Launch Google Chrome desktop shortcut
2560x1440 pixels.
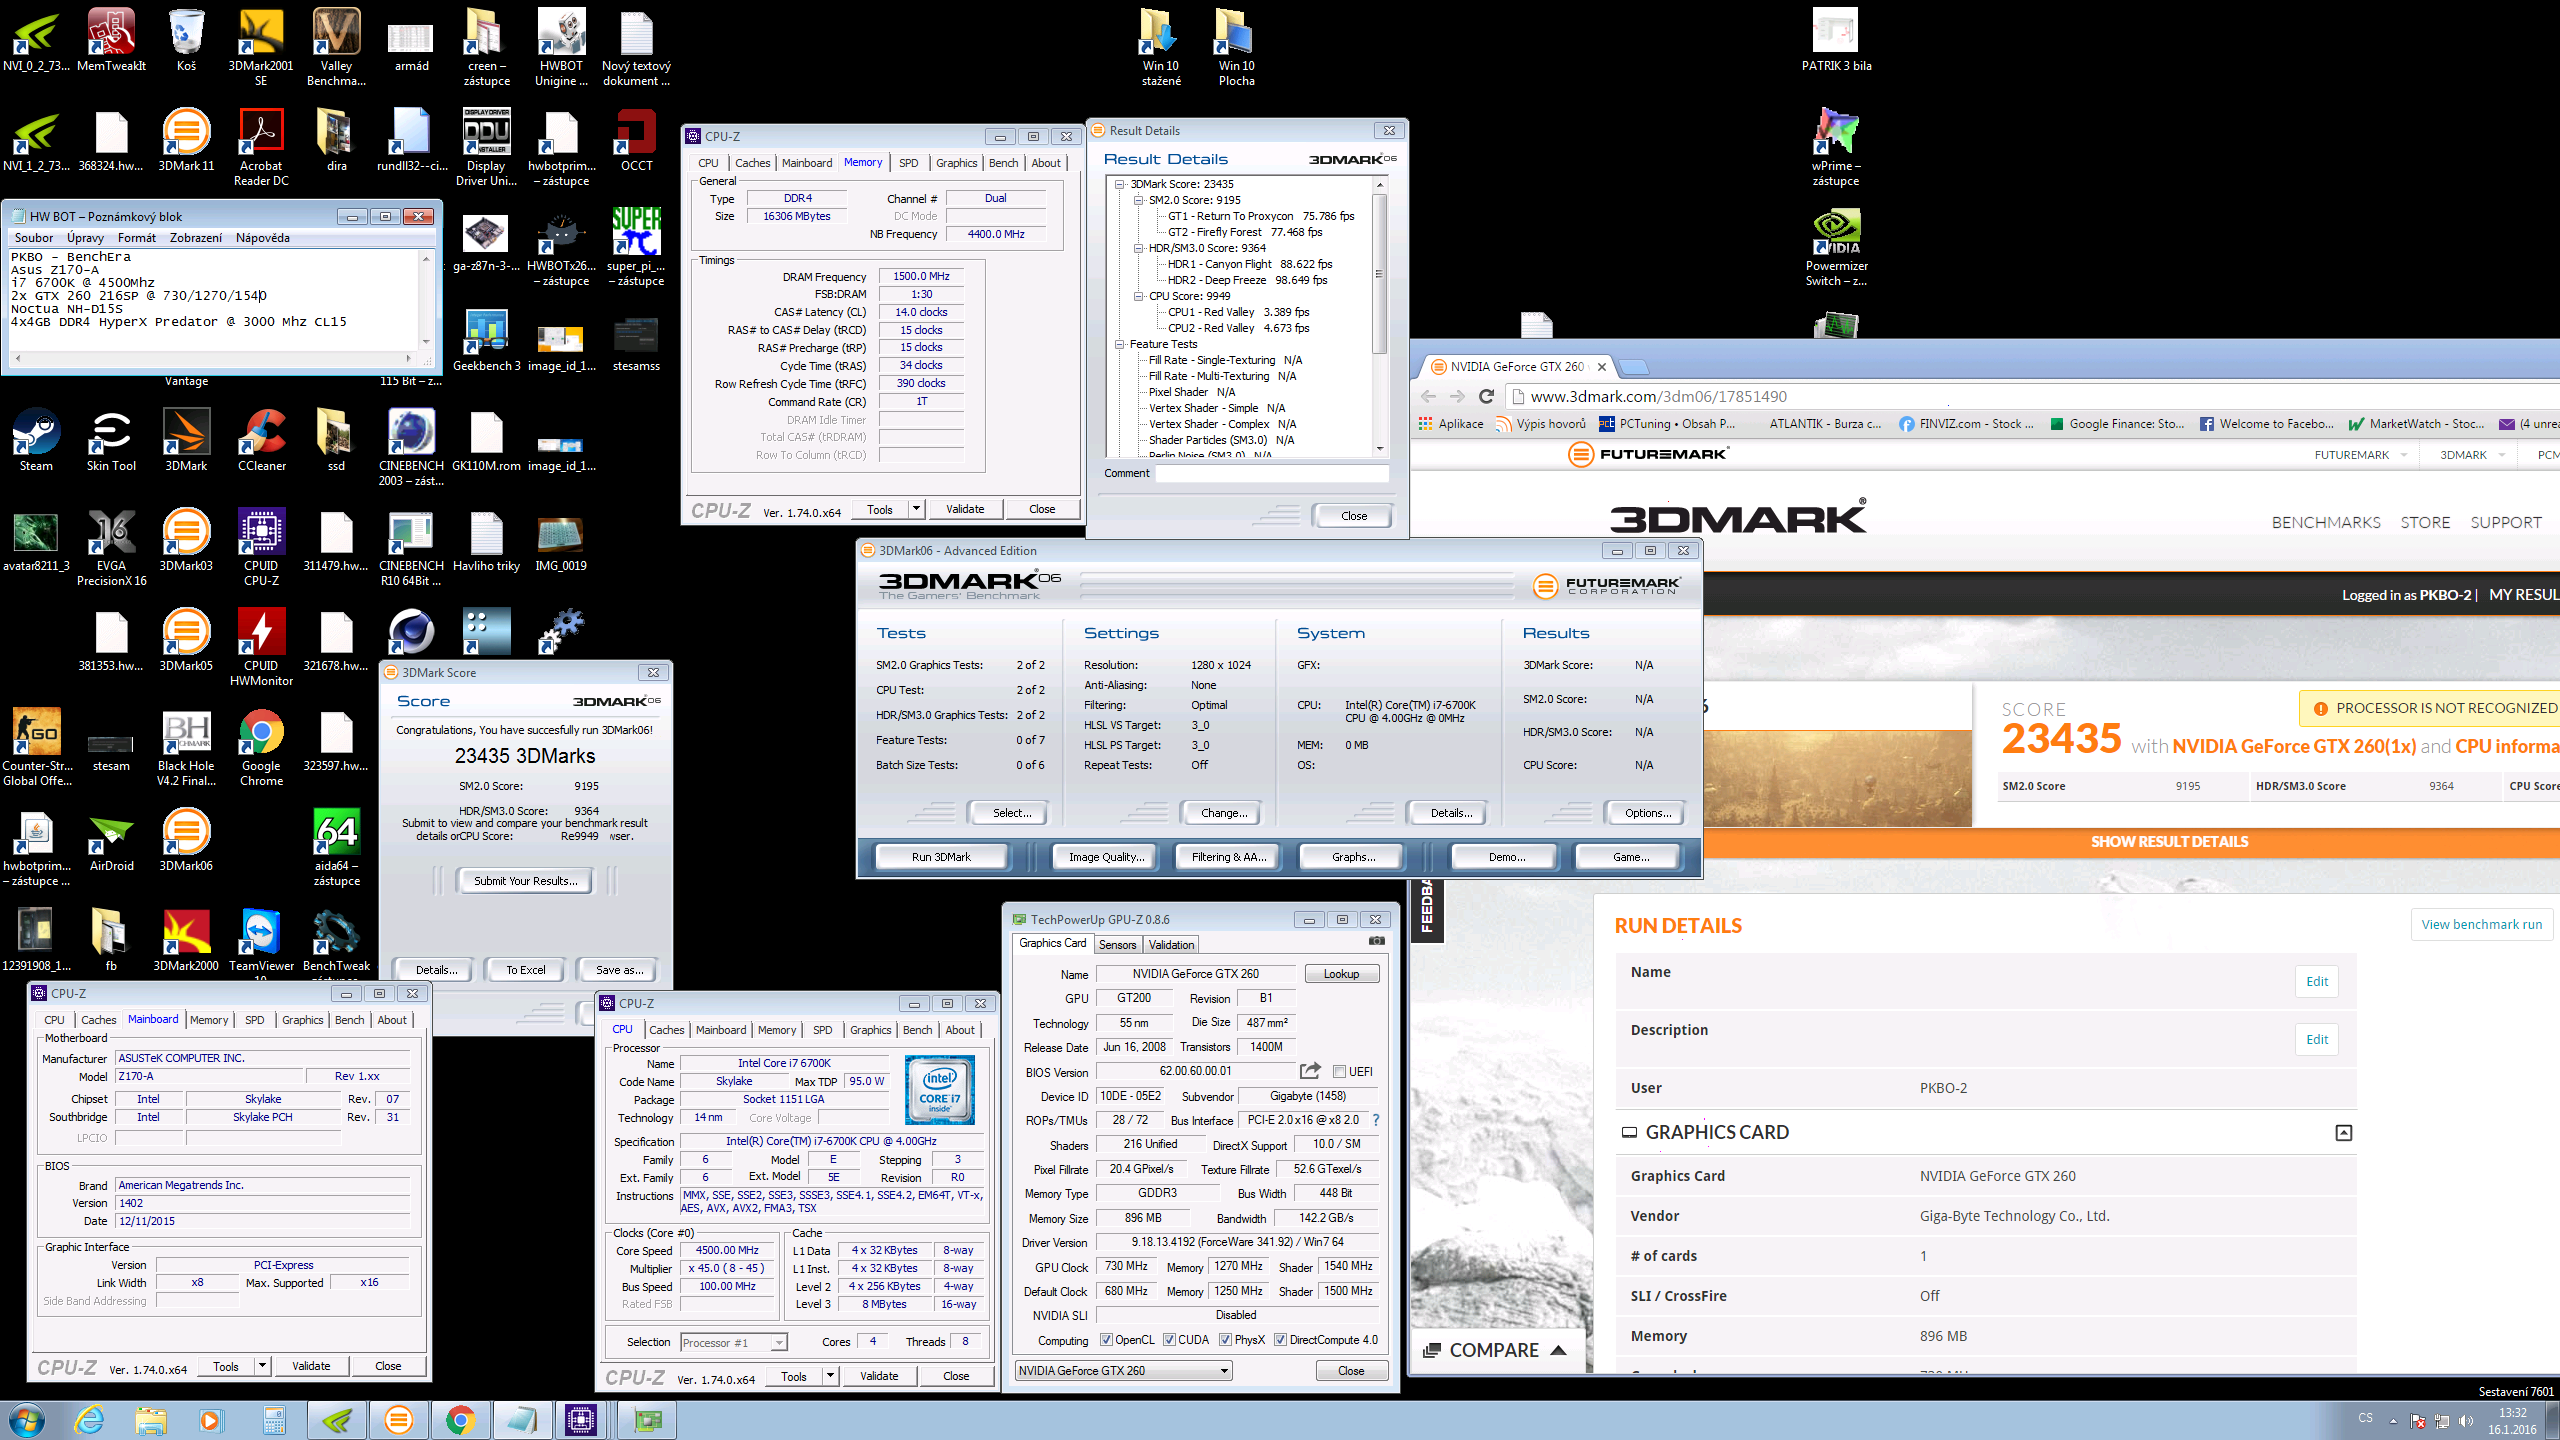261,747
